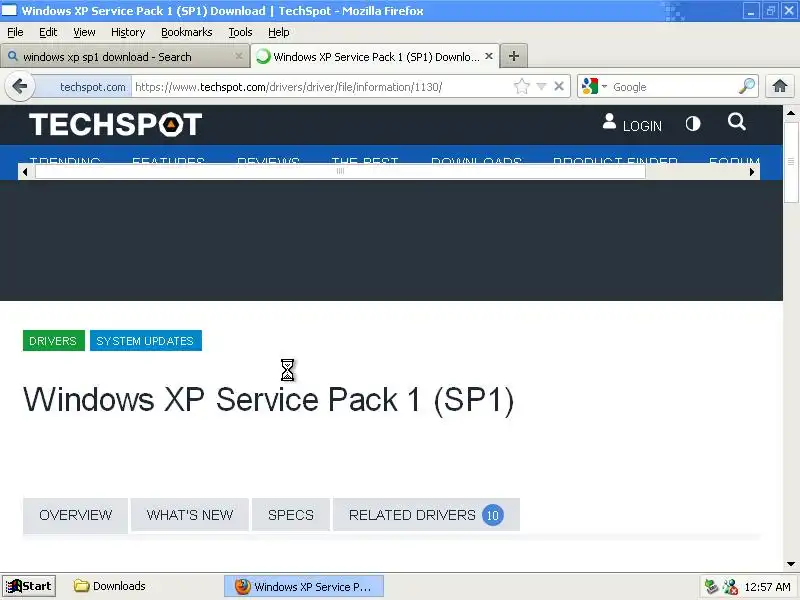Click the 12:57 AM taskbar clock
The height and width of the screenshot is (600, 800).
(767, 587)
